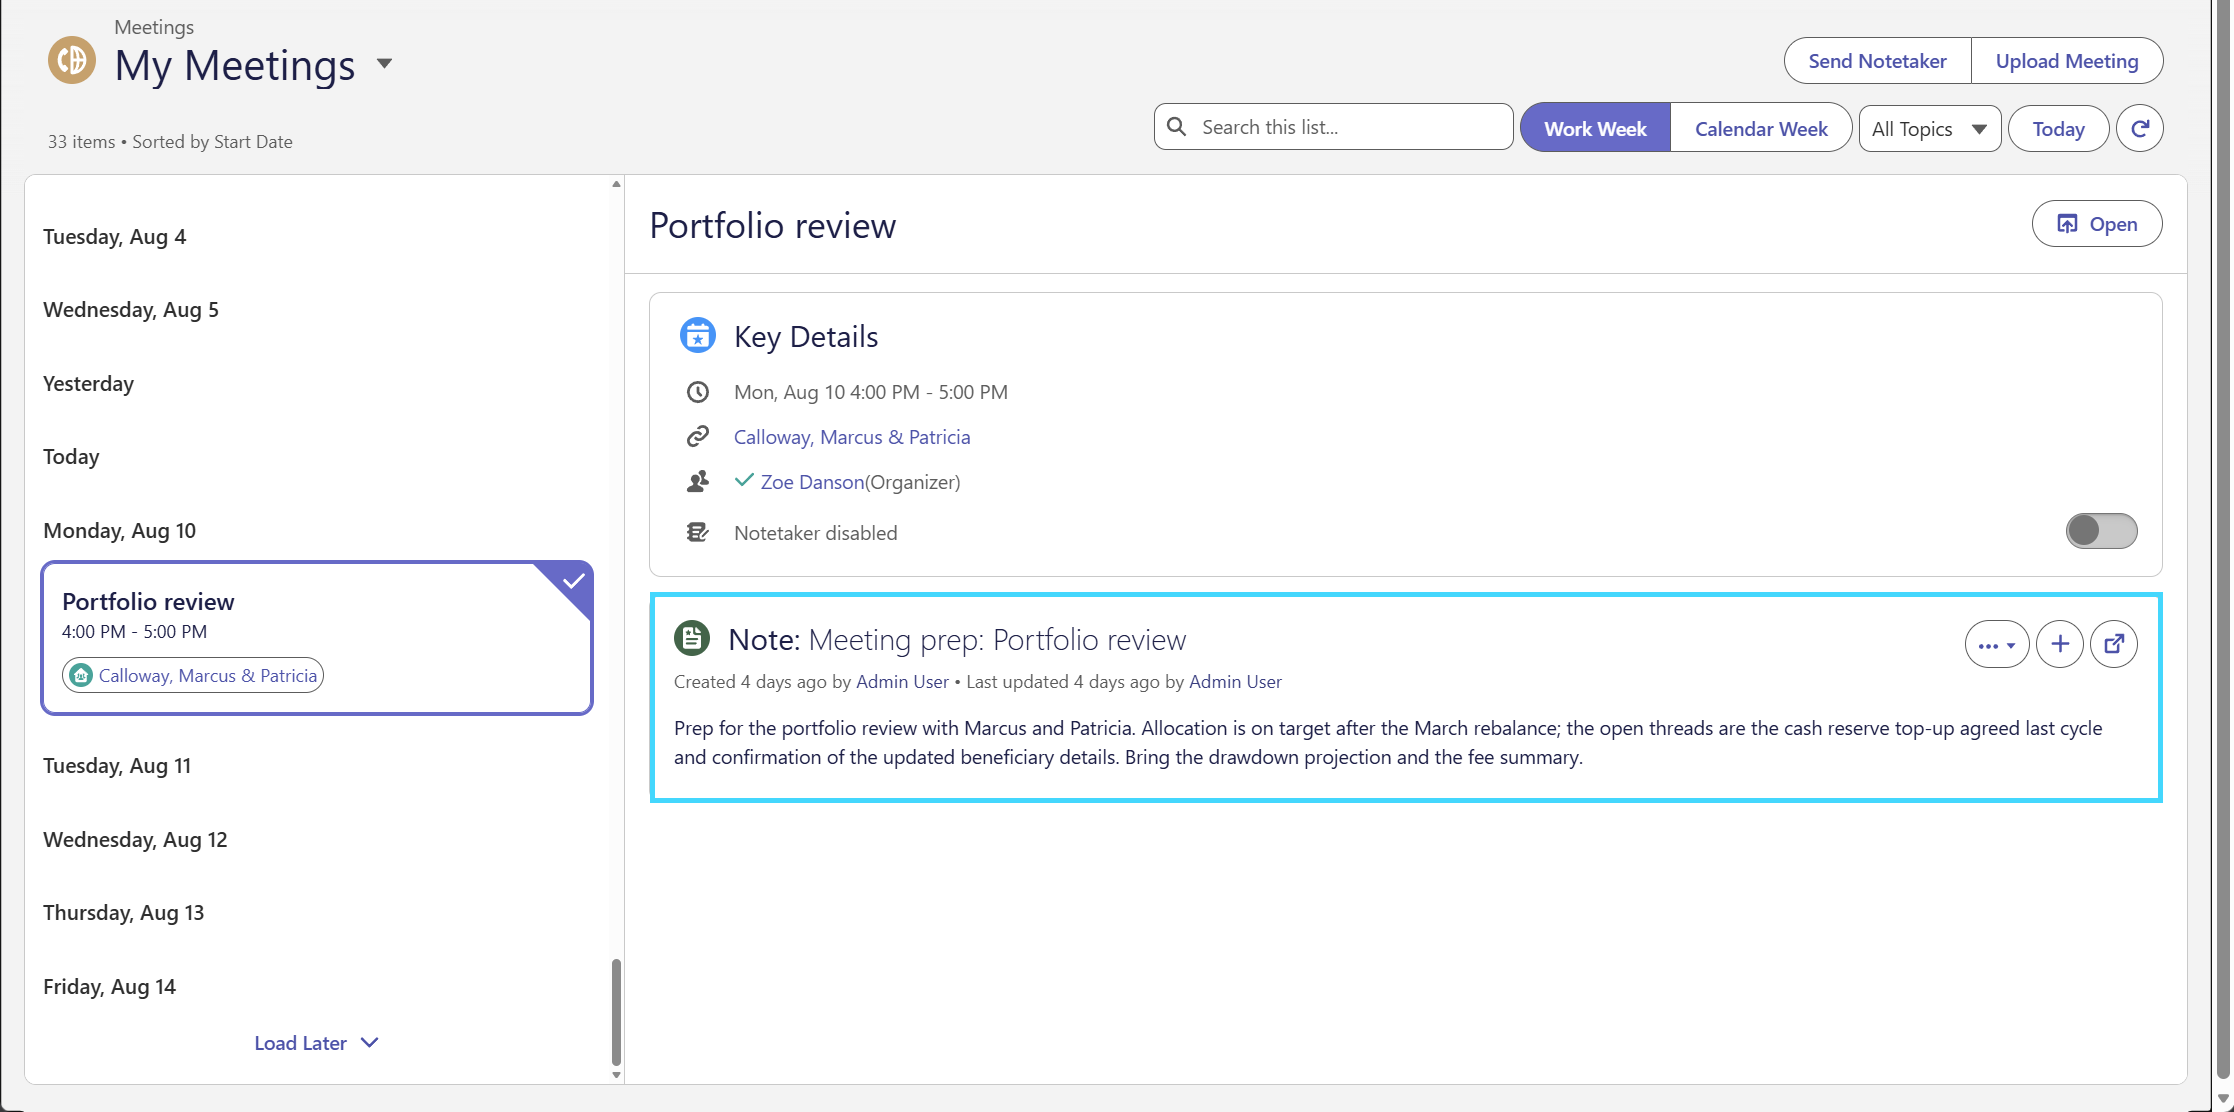
Task: Click the meeting list scrollbar thumb
Action: click(616, 1012)
